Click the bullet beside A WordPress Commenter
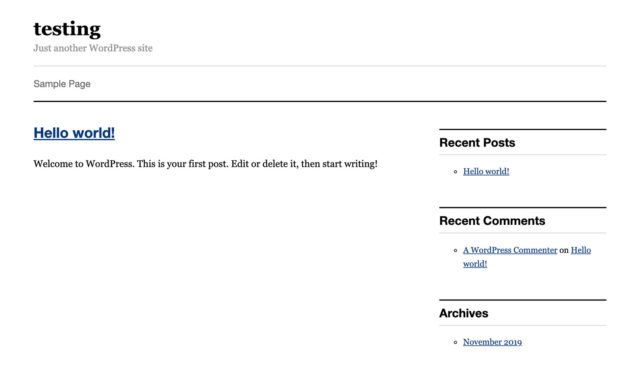This screenshot has height=367, width=640. click(x=456, y=250)
